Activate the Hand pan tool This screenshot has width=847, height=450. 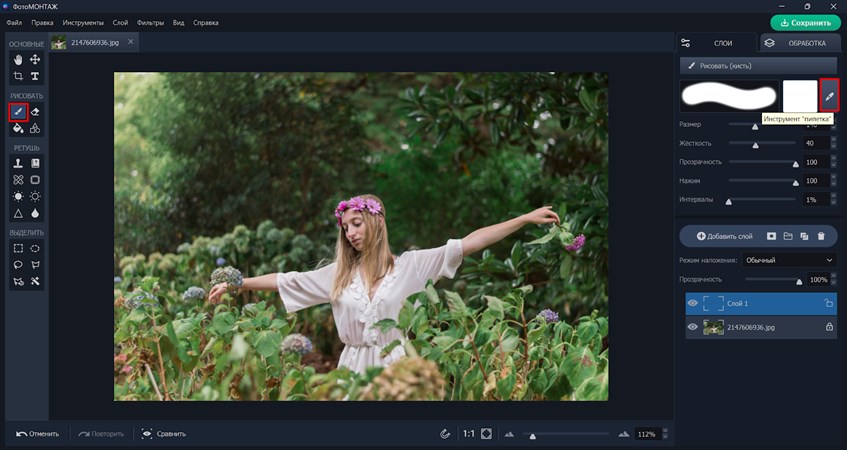tap(18, 60)
